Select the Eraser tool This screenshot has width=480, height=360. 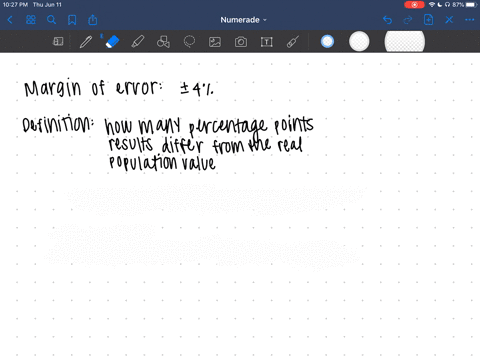[112, 42]
